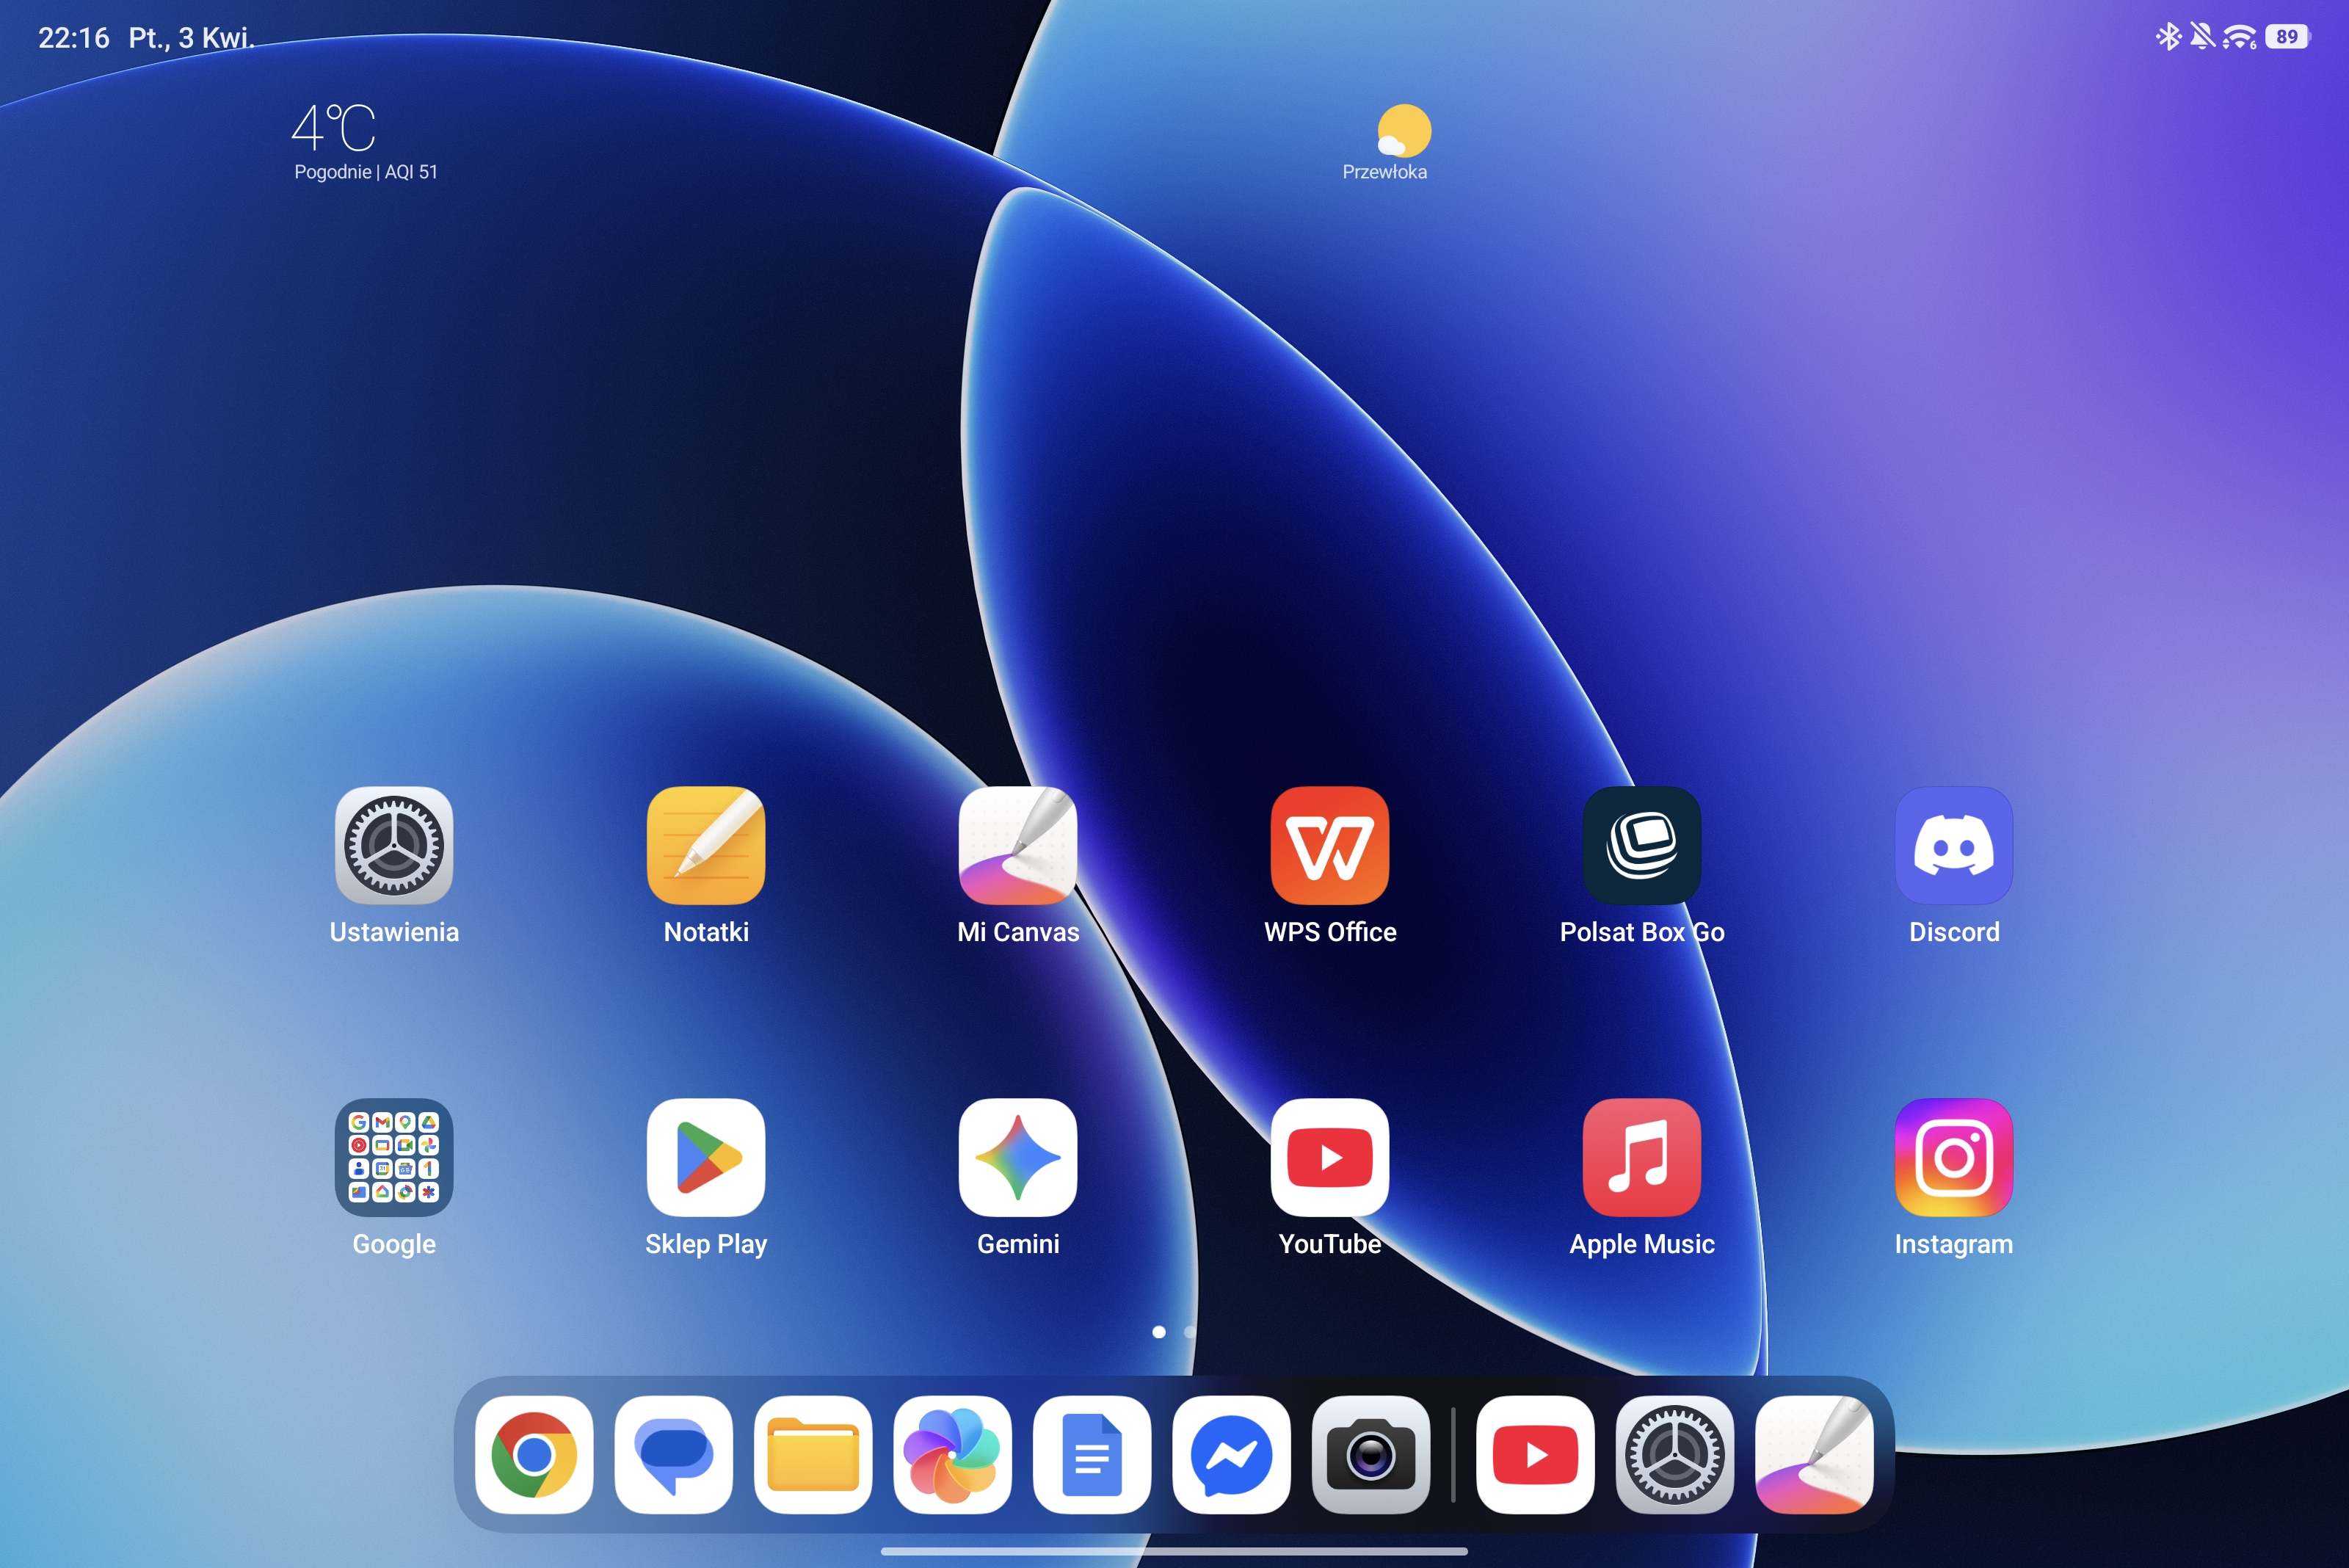
Task: Open Discord app
Action: (x=1954, y=846)
